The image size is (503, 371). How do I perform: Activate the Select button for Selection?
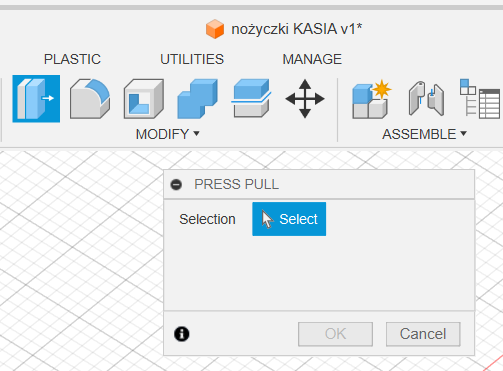point(289,219)
